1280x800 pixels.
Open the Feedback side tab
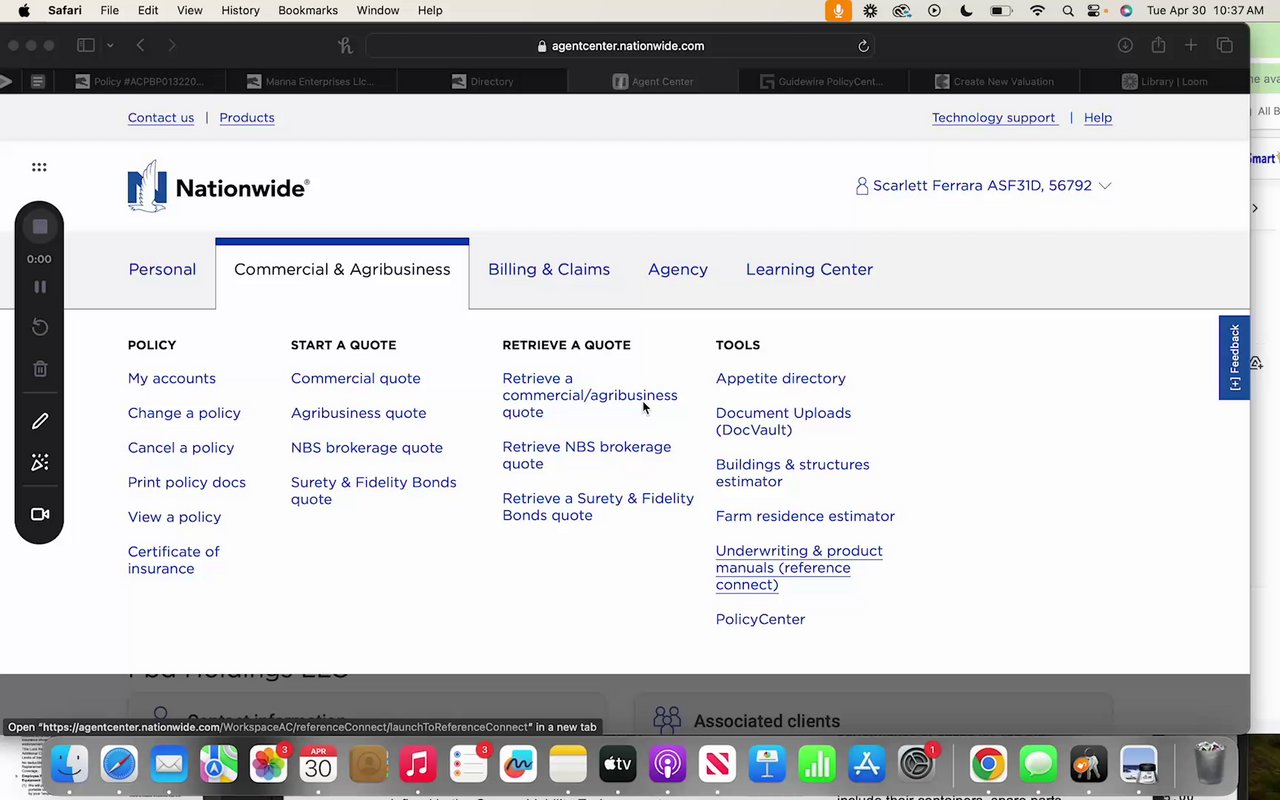(x=1234, y=357)
